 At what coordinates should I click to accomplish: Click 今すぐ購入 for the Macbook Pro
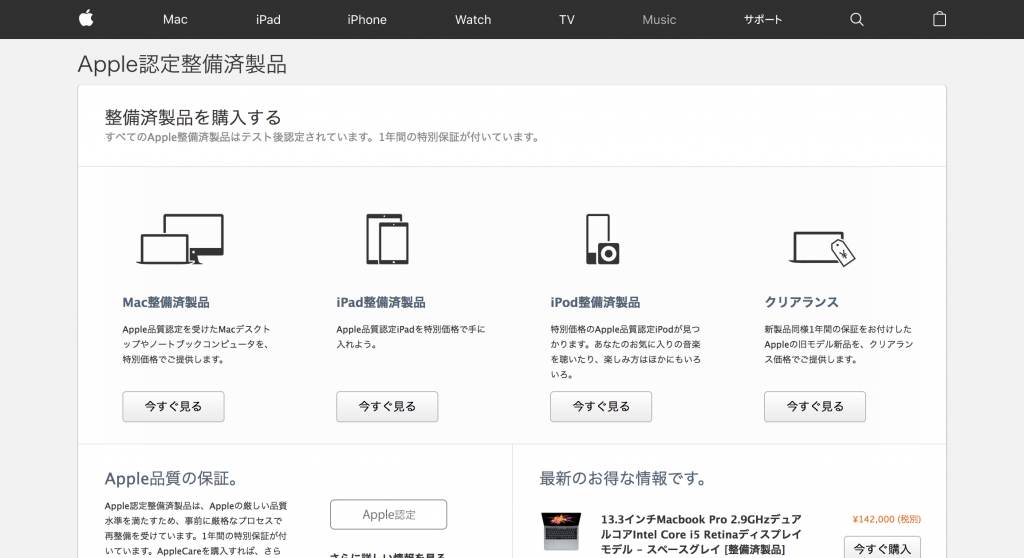[882, 548]
